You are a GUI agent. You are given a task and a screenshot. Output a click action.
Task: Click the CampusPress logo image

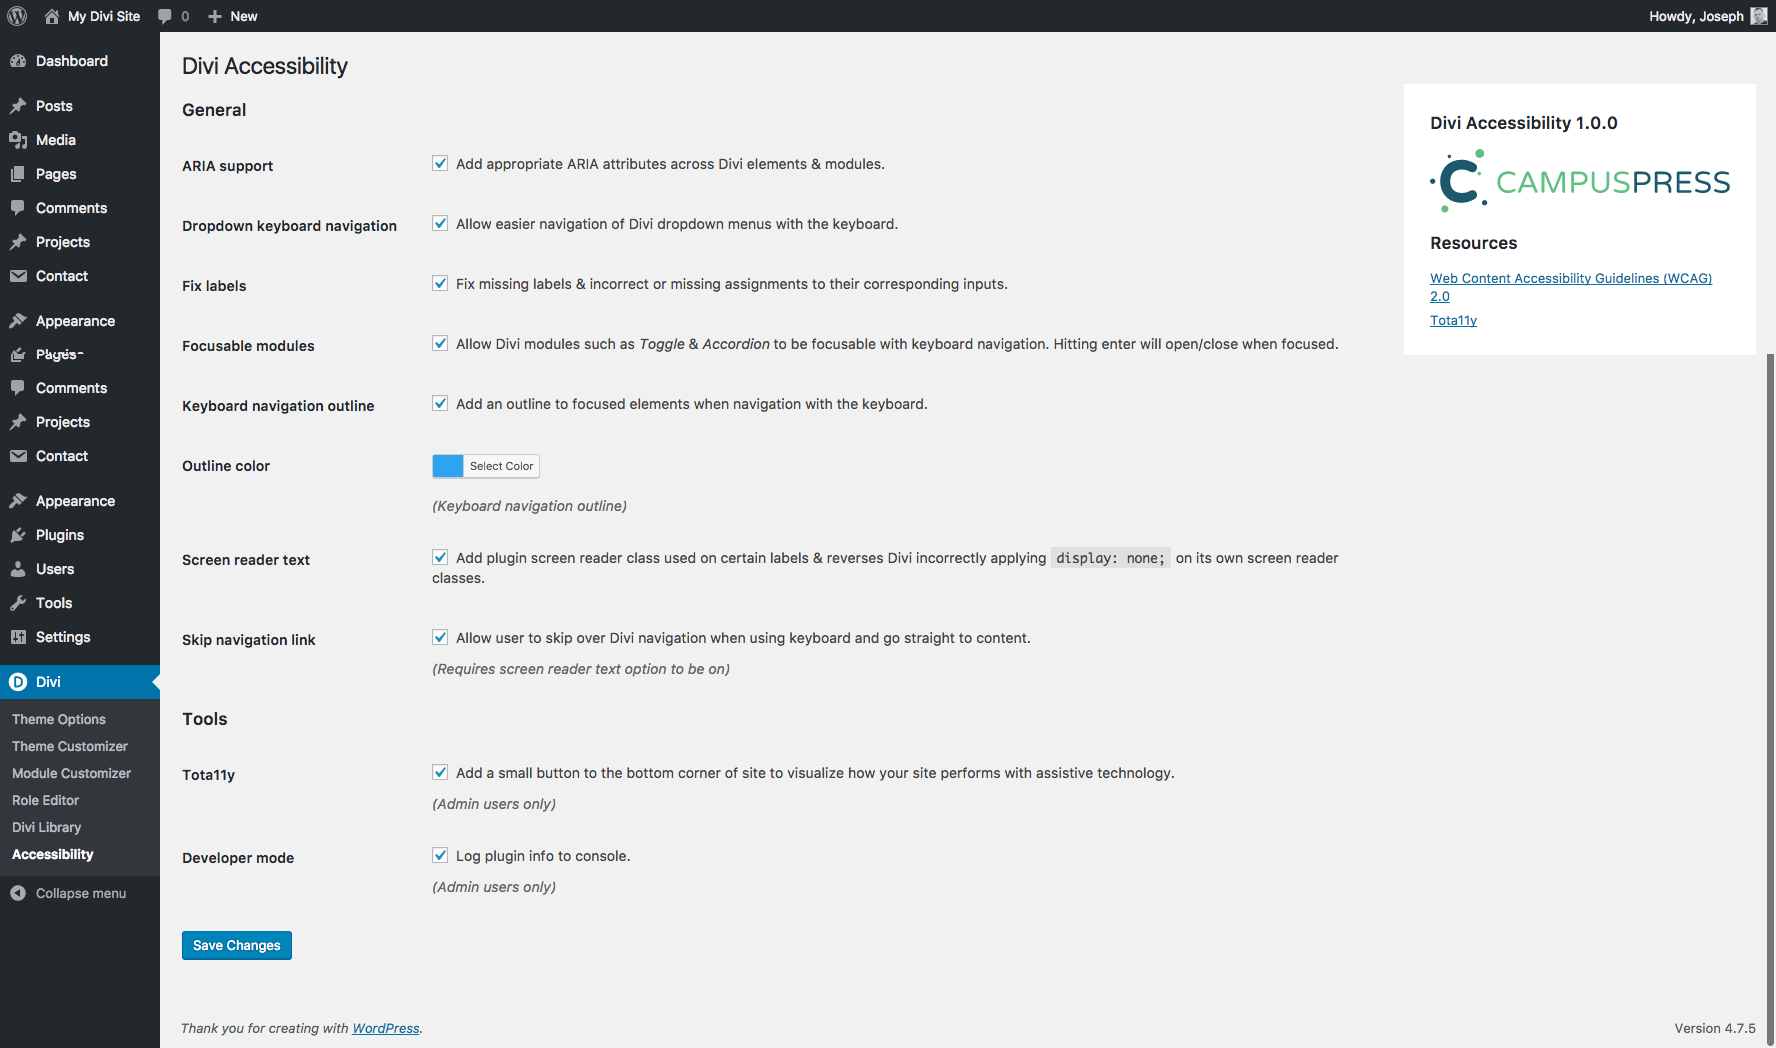pyautogui.click(x=1580, y=181)
